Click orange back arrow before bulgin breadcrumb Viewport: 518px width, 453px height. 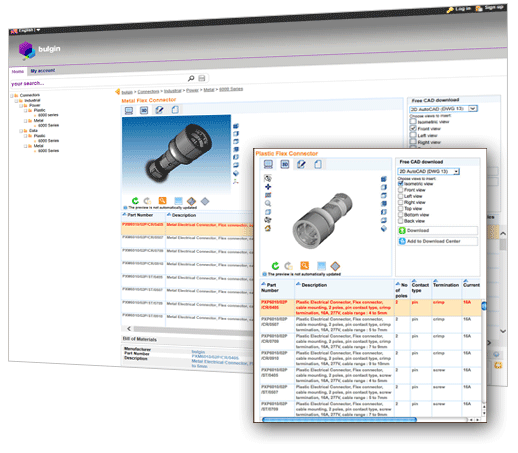pos(117,92)
